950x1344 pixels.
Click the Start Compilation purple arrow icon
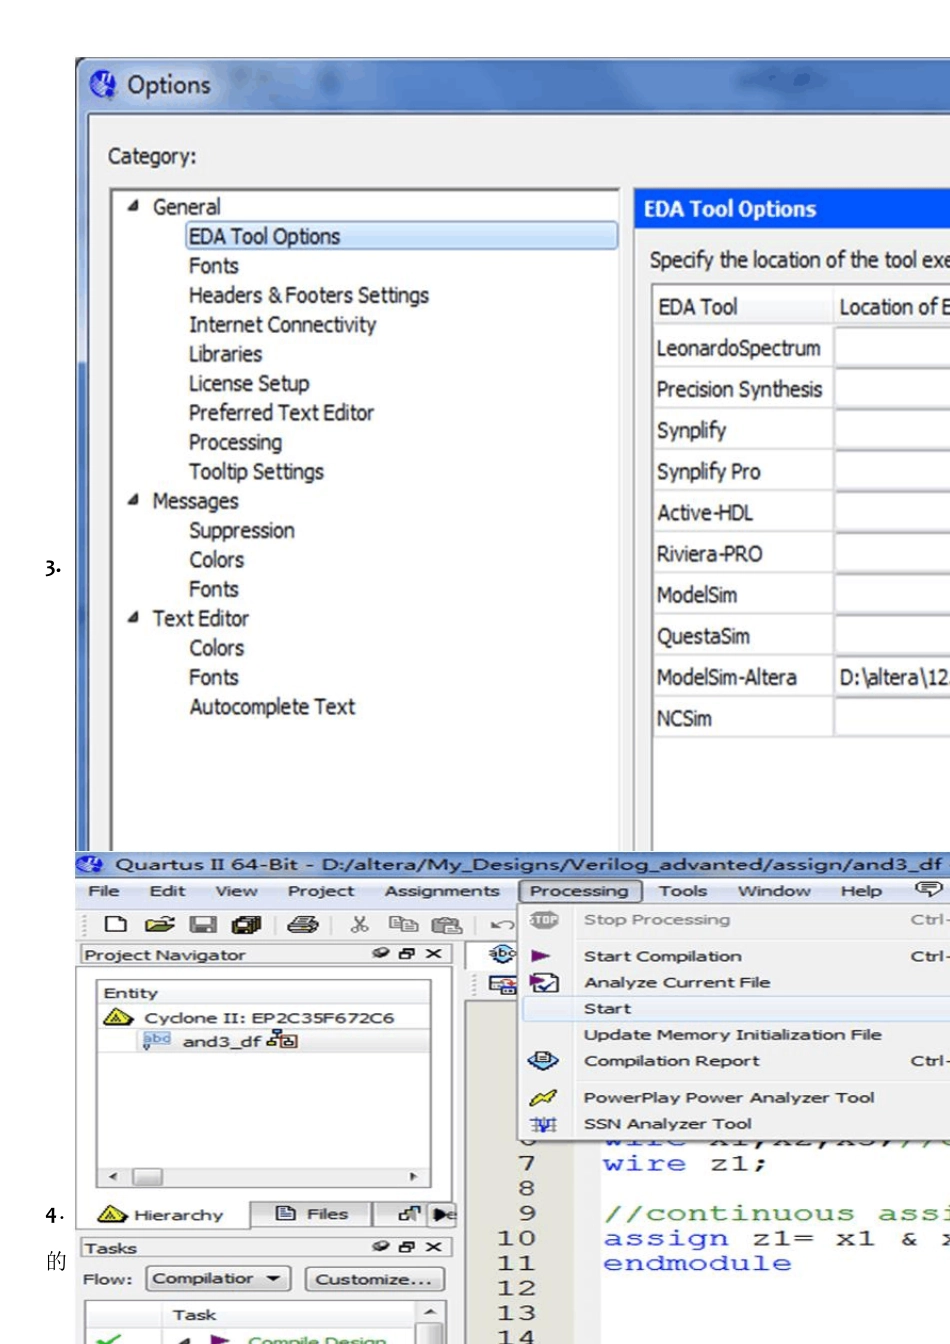pos(541,956)
